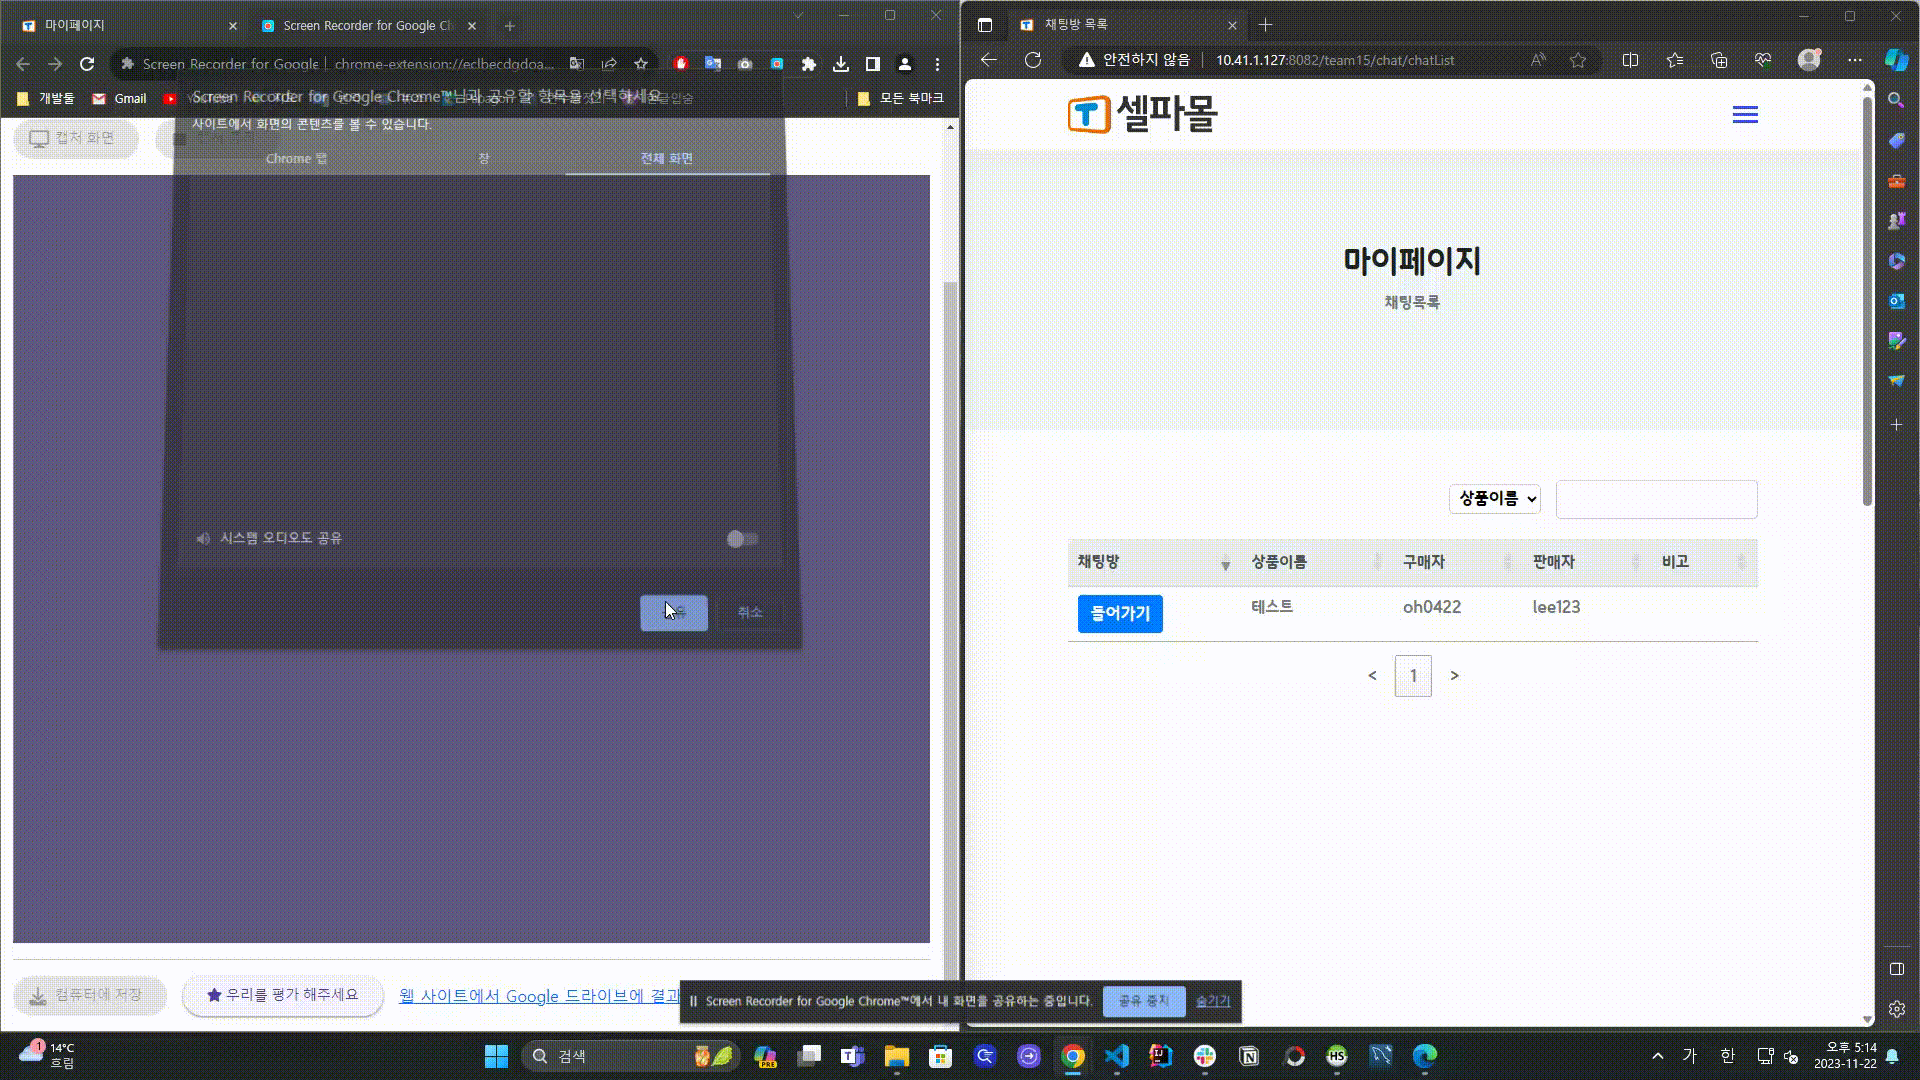Click the chat search text field
Image resolution: width=1920 pixels, height=1080 pixels.
(x=1656, y=499)
